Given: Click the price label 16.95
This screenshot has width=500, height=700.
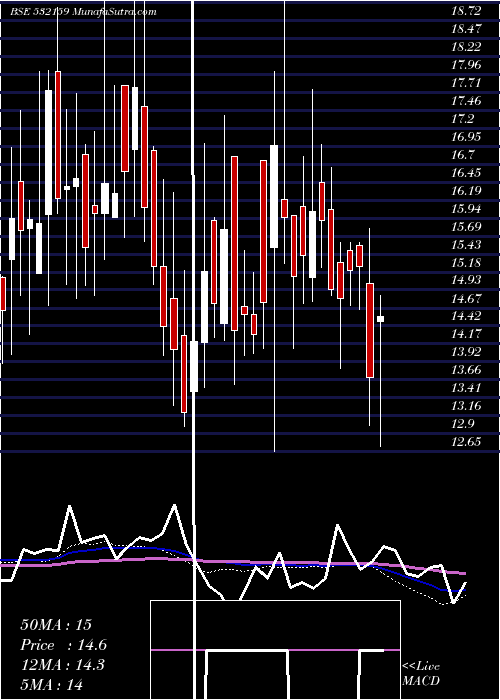Looking at the screenshot, I should coord(467,137).
